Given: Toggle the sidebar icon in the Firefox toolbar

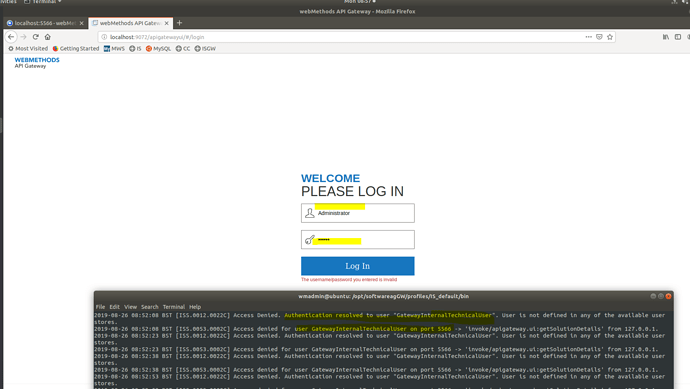Looking at the screenshot, I should [678, 37].
